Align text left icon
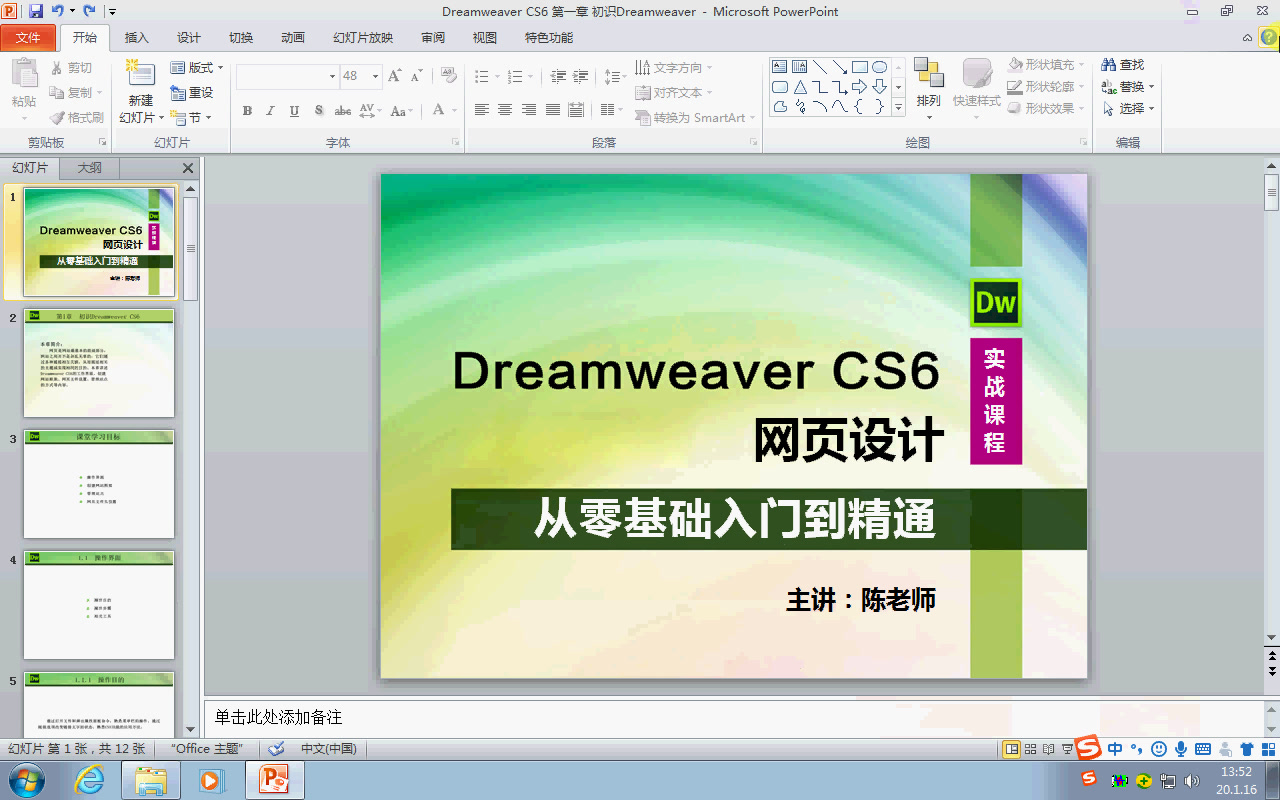The width and height of the screenshot is (1280, 800). 482,110
